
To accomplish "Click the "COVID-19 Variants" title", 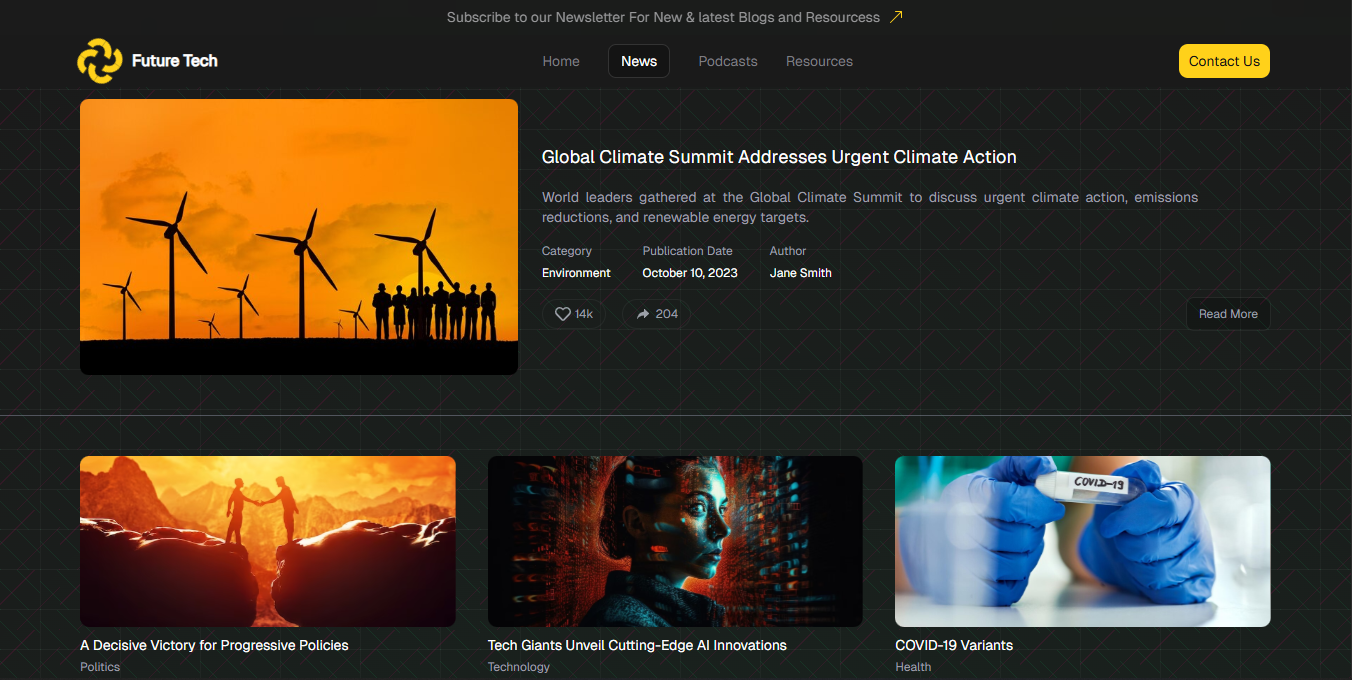I will click(x=954, y=645).
